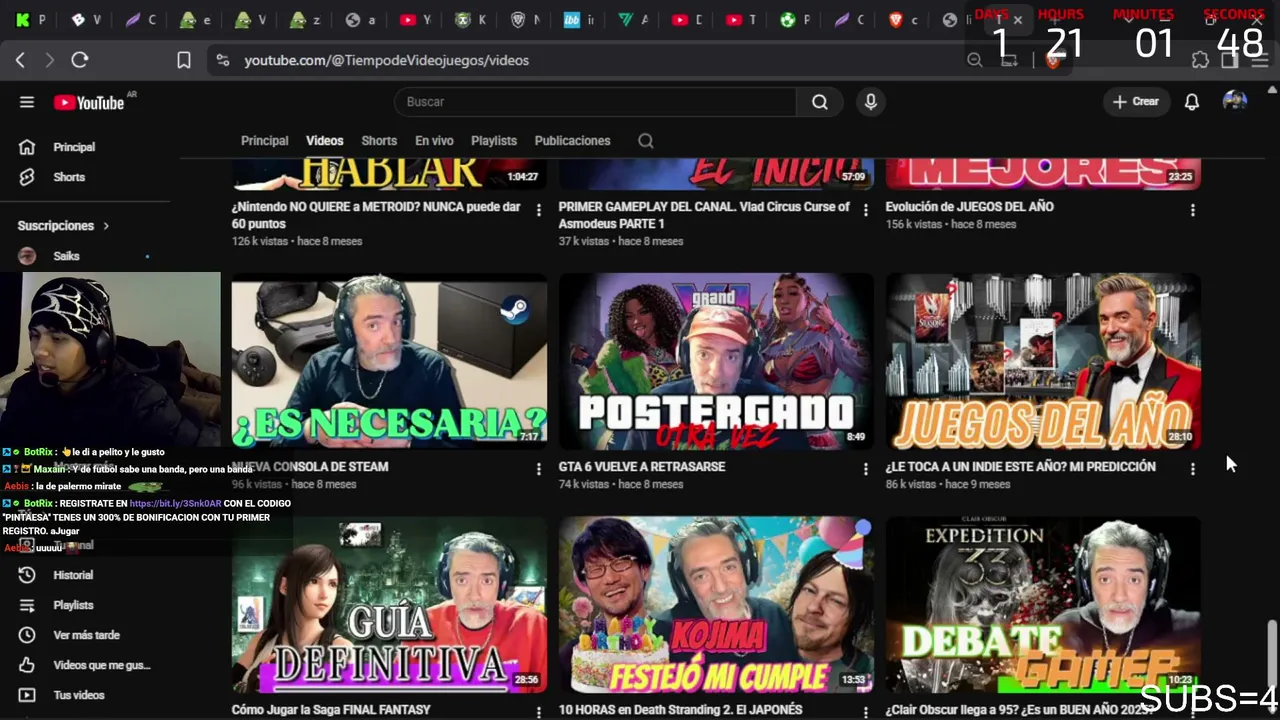Click the search magnifier button
This screenshot has width=1280, height=720.
pos(820,102)
